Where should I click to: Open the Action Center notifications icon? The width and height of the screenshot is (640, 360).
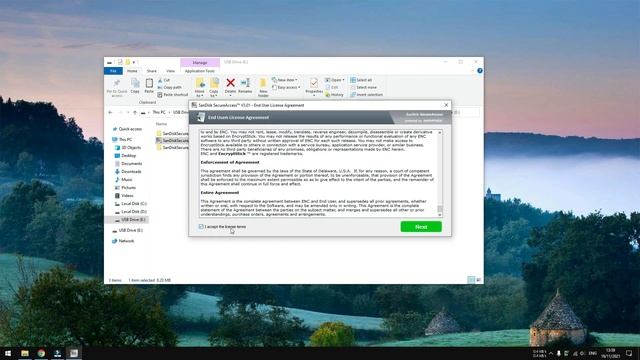[629, 353]
